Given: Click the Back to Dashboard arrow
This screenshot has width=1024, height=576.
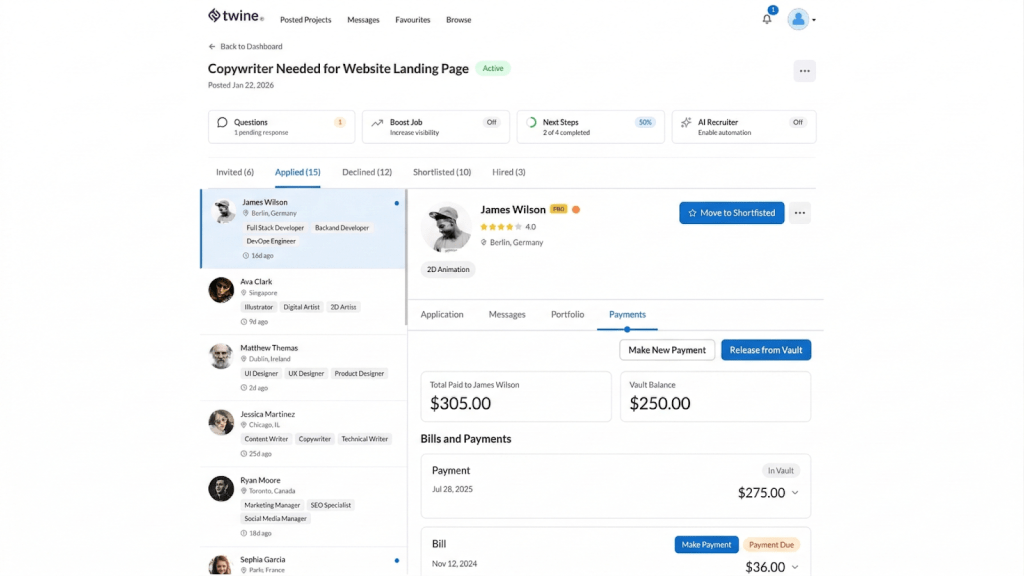Looking at the screenshot, I should (212, 47).
